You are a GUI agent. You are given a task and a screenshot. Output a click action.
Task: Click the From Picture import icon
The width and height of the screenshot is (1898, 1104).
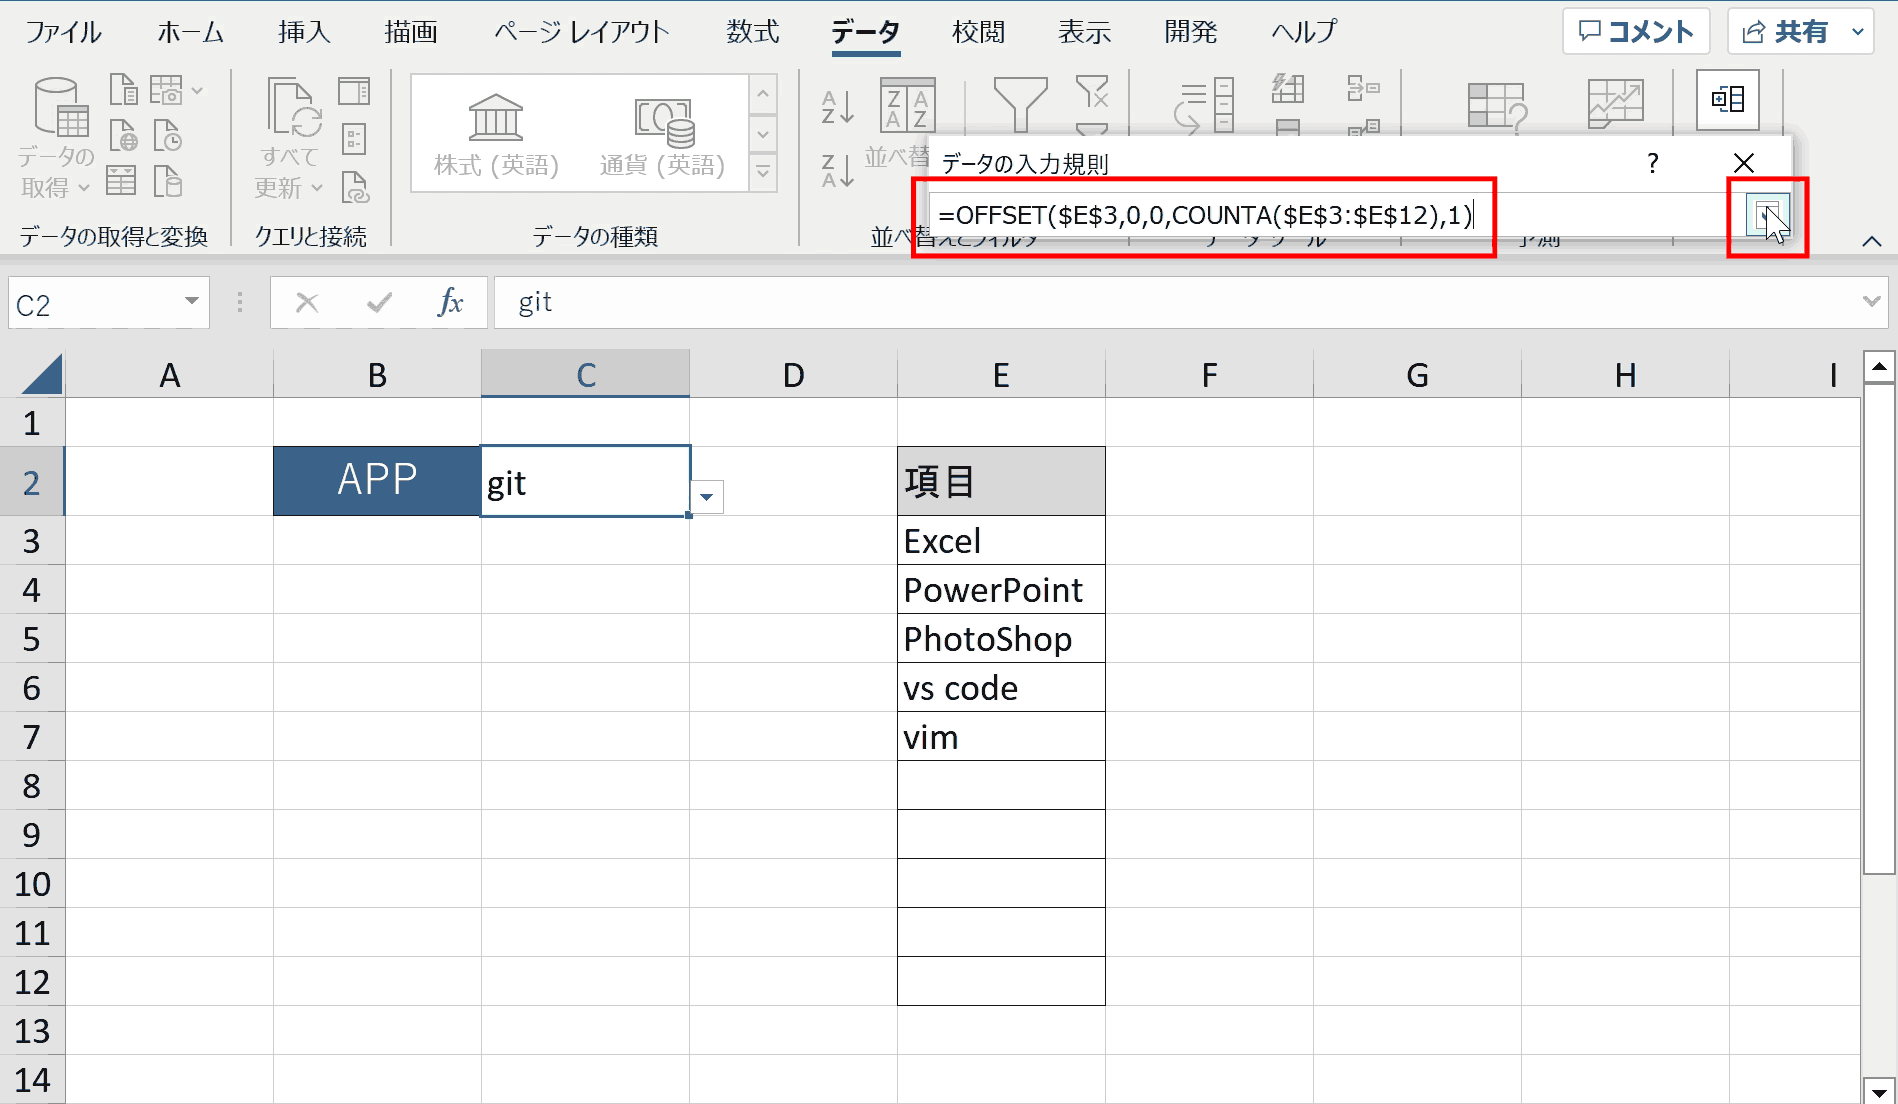(166, 89)
